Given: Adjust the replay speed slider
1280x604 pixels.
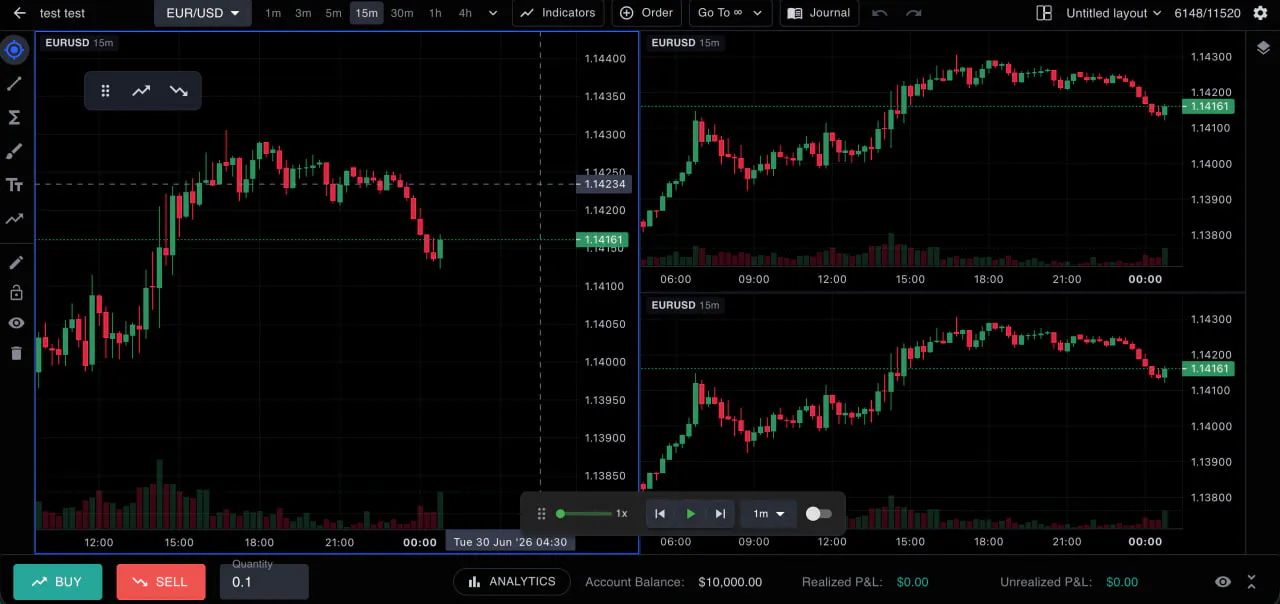Looking at the screenshot, I should (x=586, y=514).
